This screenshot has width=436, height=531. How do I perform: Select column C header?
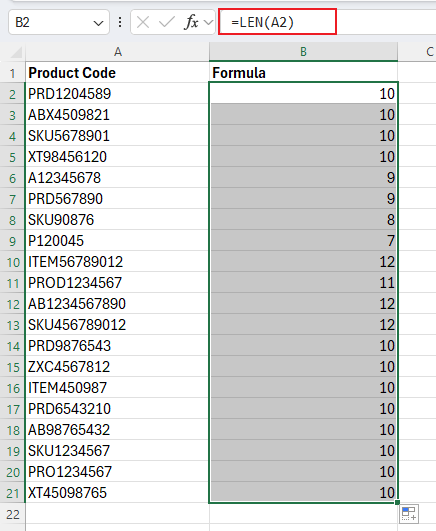pos(417,52)
